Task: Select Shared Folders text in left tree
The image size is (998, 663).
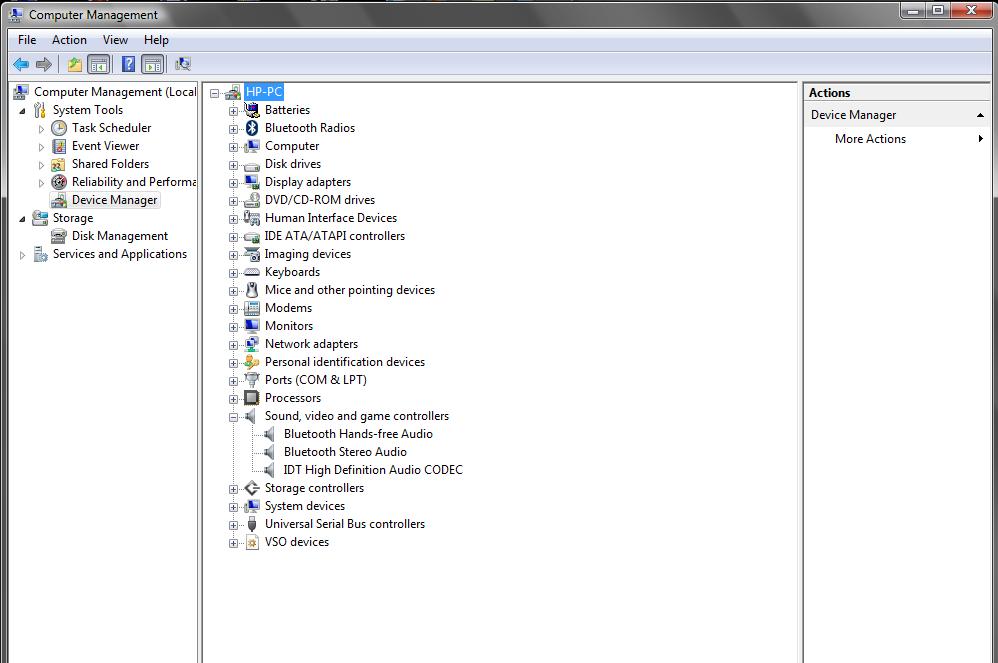Action: (110, 164)
